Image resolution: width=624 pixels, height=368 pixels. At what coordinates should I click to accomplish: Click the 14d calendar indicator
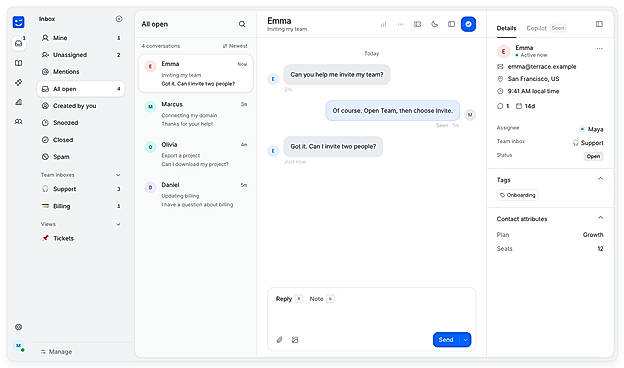pos(525,106)
